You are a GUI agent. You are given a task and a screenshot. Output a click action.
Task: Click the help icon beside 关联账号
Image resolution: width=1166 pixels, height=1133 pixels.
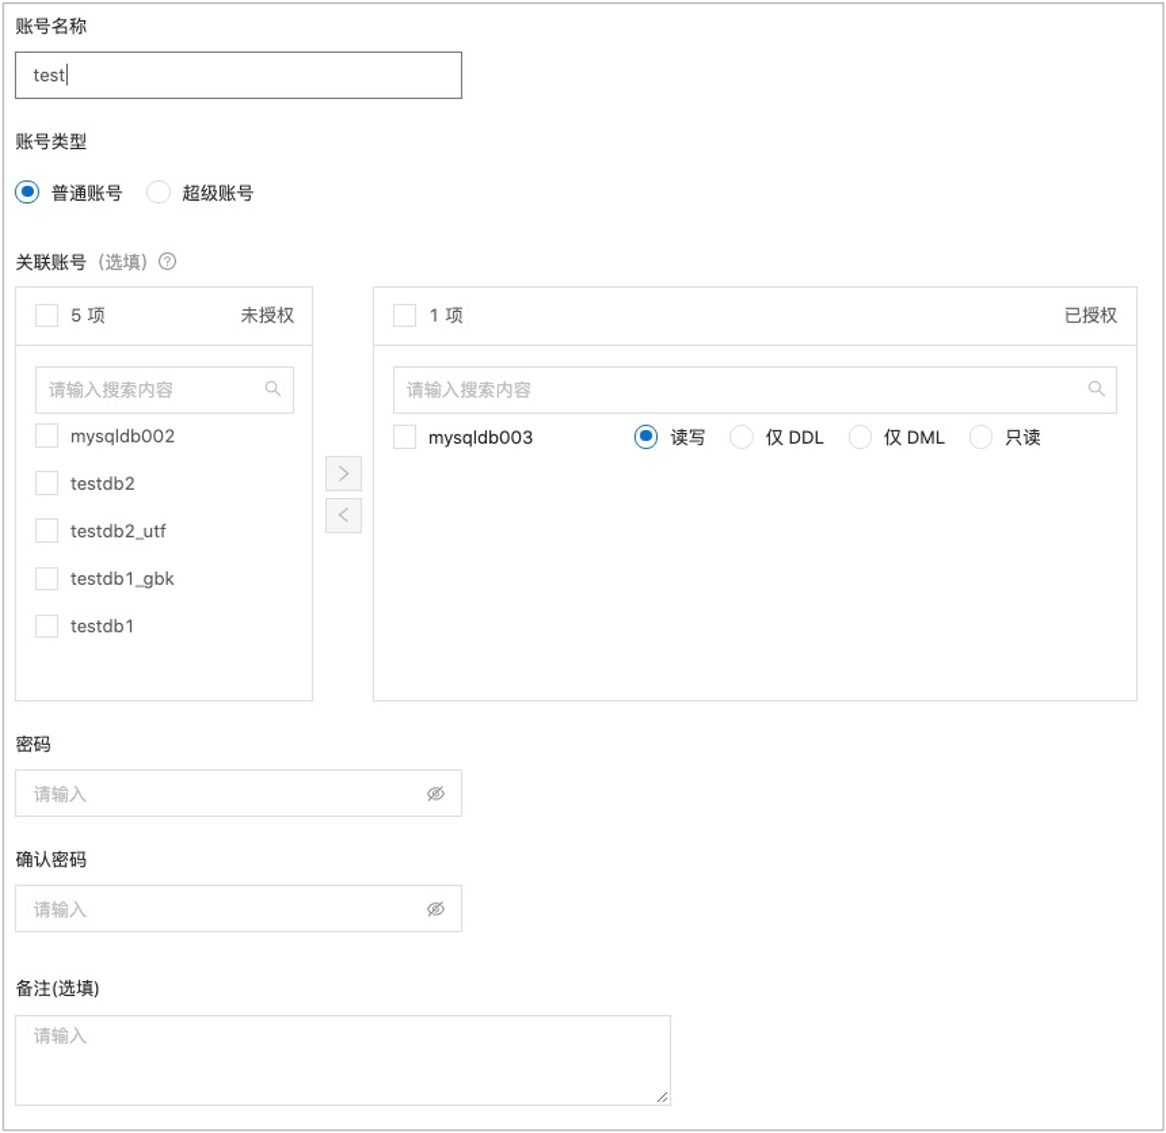pyautogui.click(x=168, y=262)
